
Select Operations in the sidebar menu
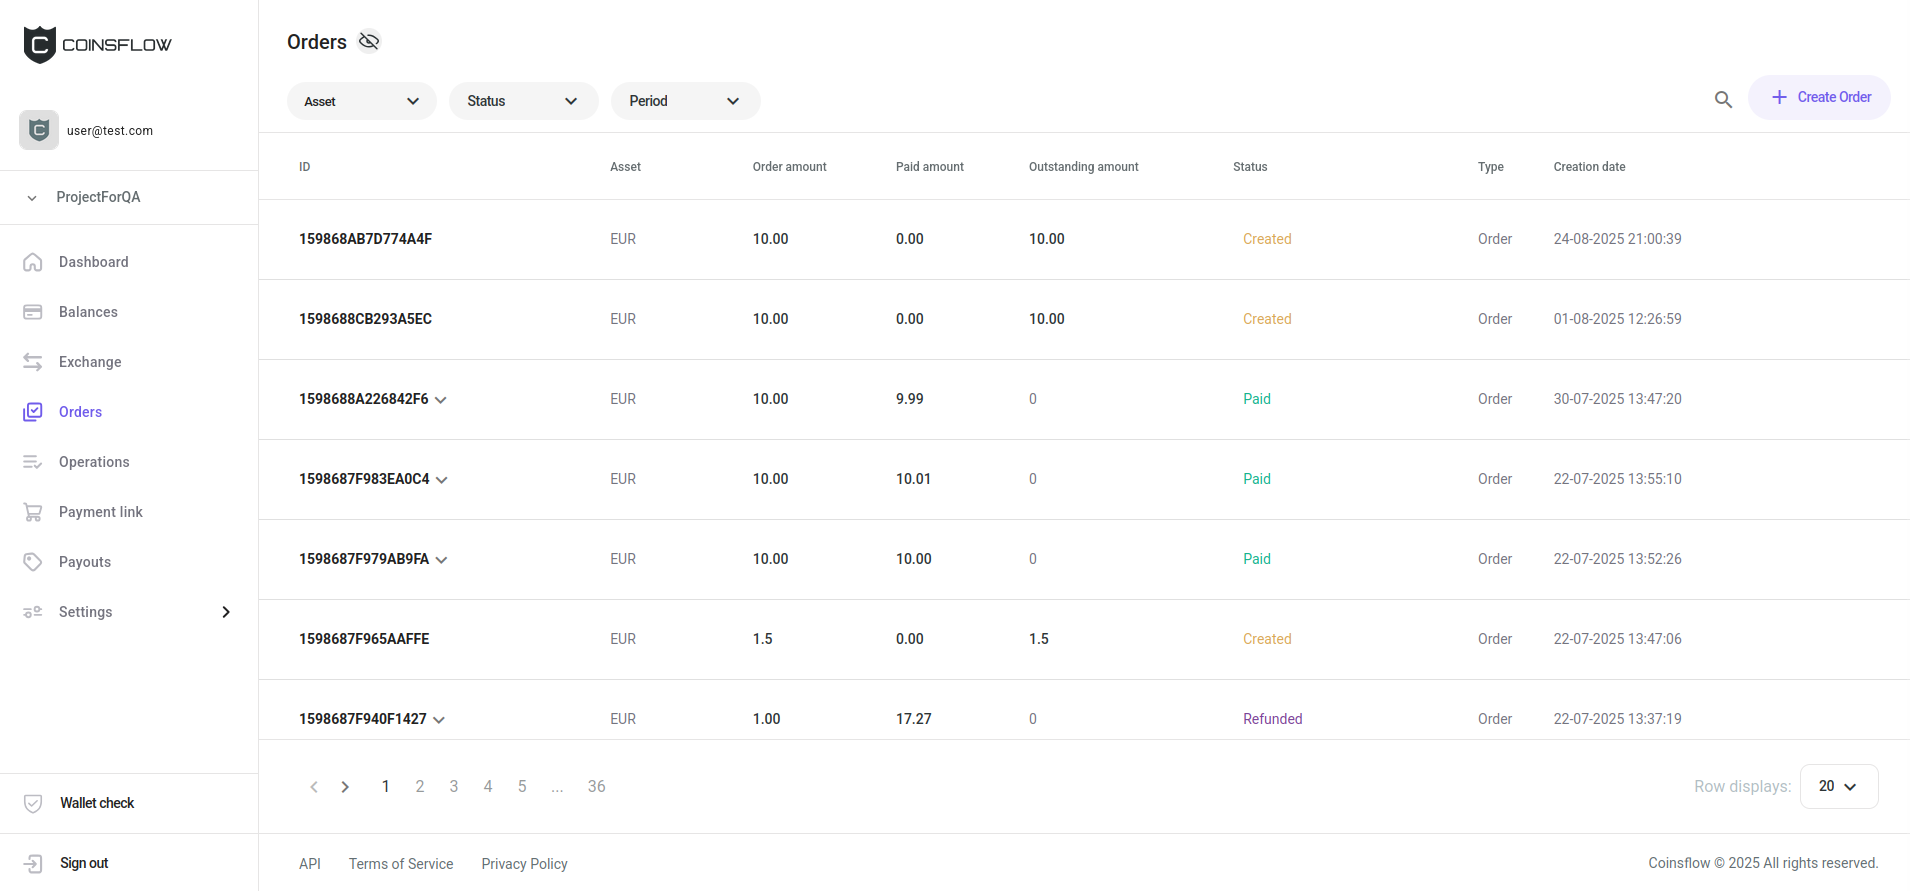pos(94,462)
